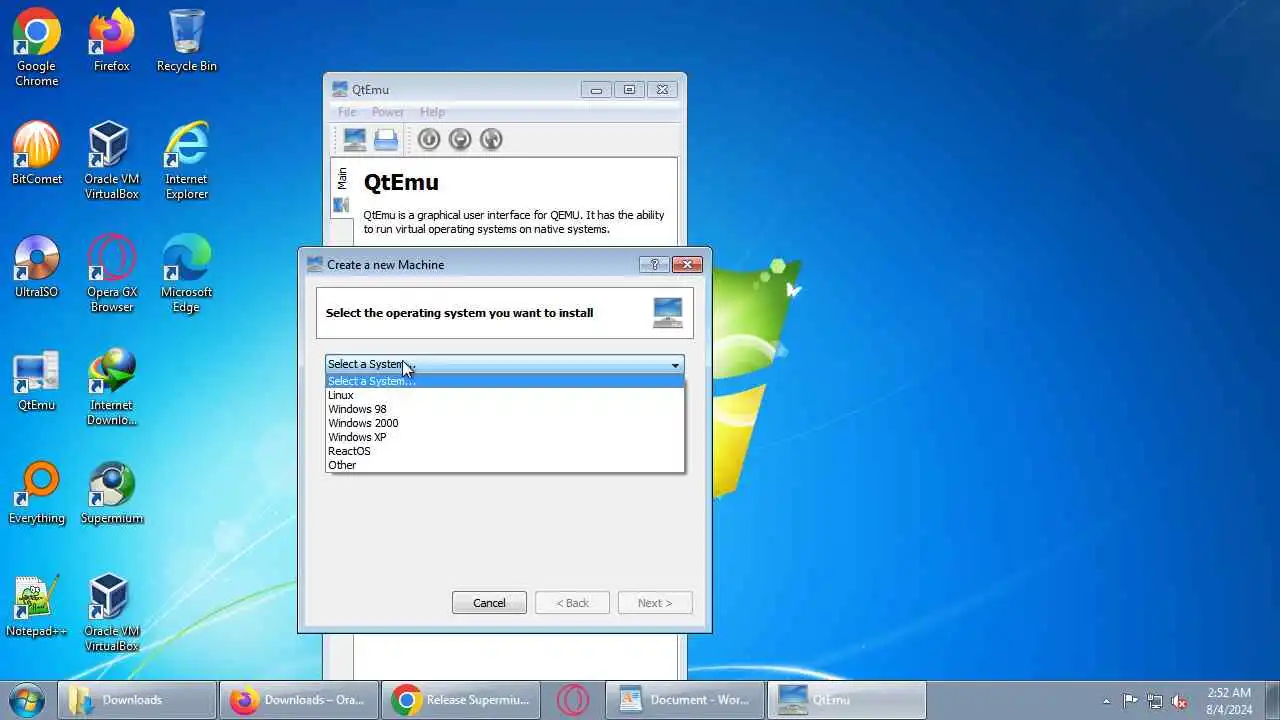The height and width of the screenshot is (720, 1280).
Task: Show hidden system tray icons arrow
Action: (x=1106, y=701)
